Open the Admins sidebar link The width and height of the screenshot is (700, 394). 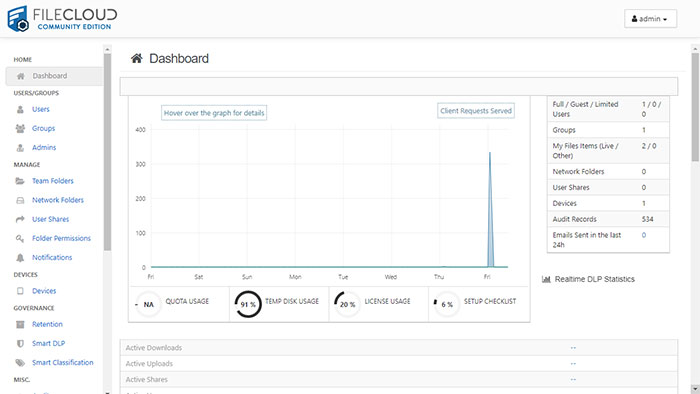tap(44, 147)
